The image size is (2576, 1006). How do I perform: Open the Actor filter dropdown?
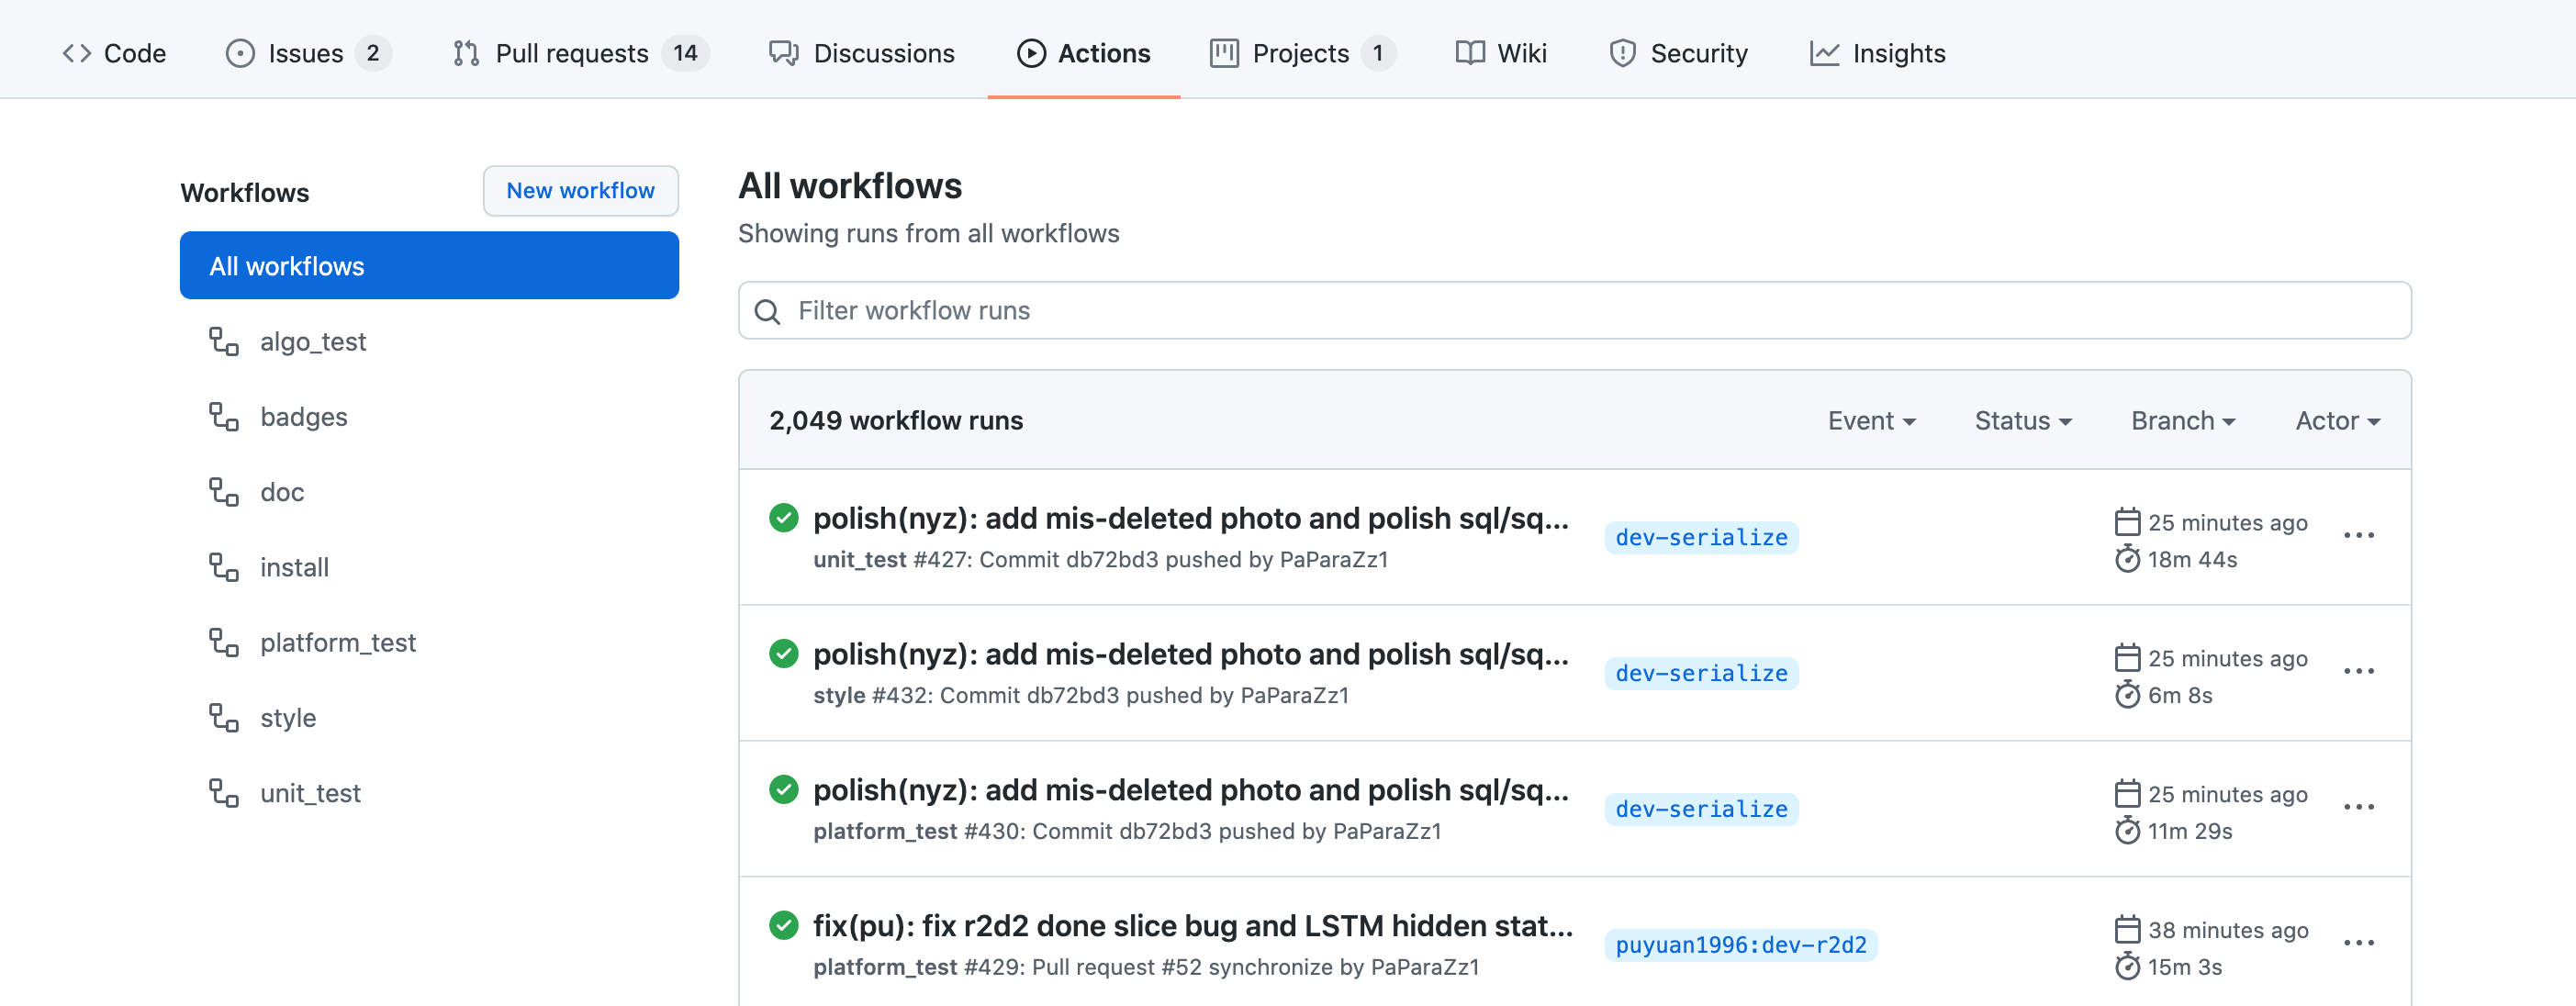point(2337,421)
